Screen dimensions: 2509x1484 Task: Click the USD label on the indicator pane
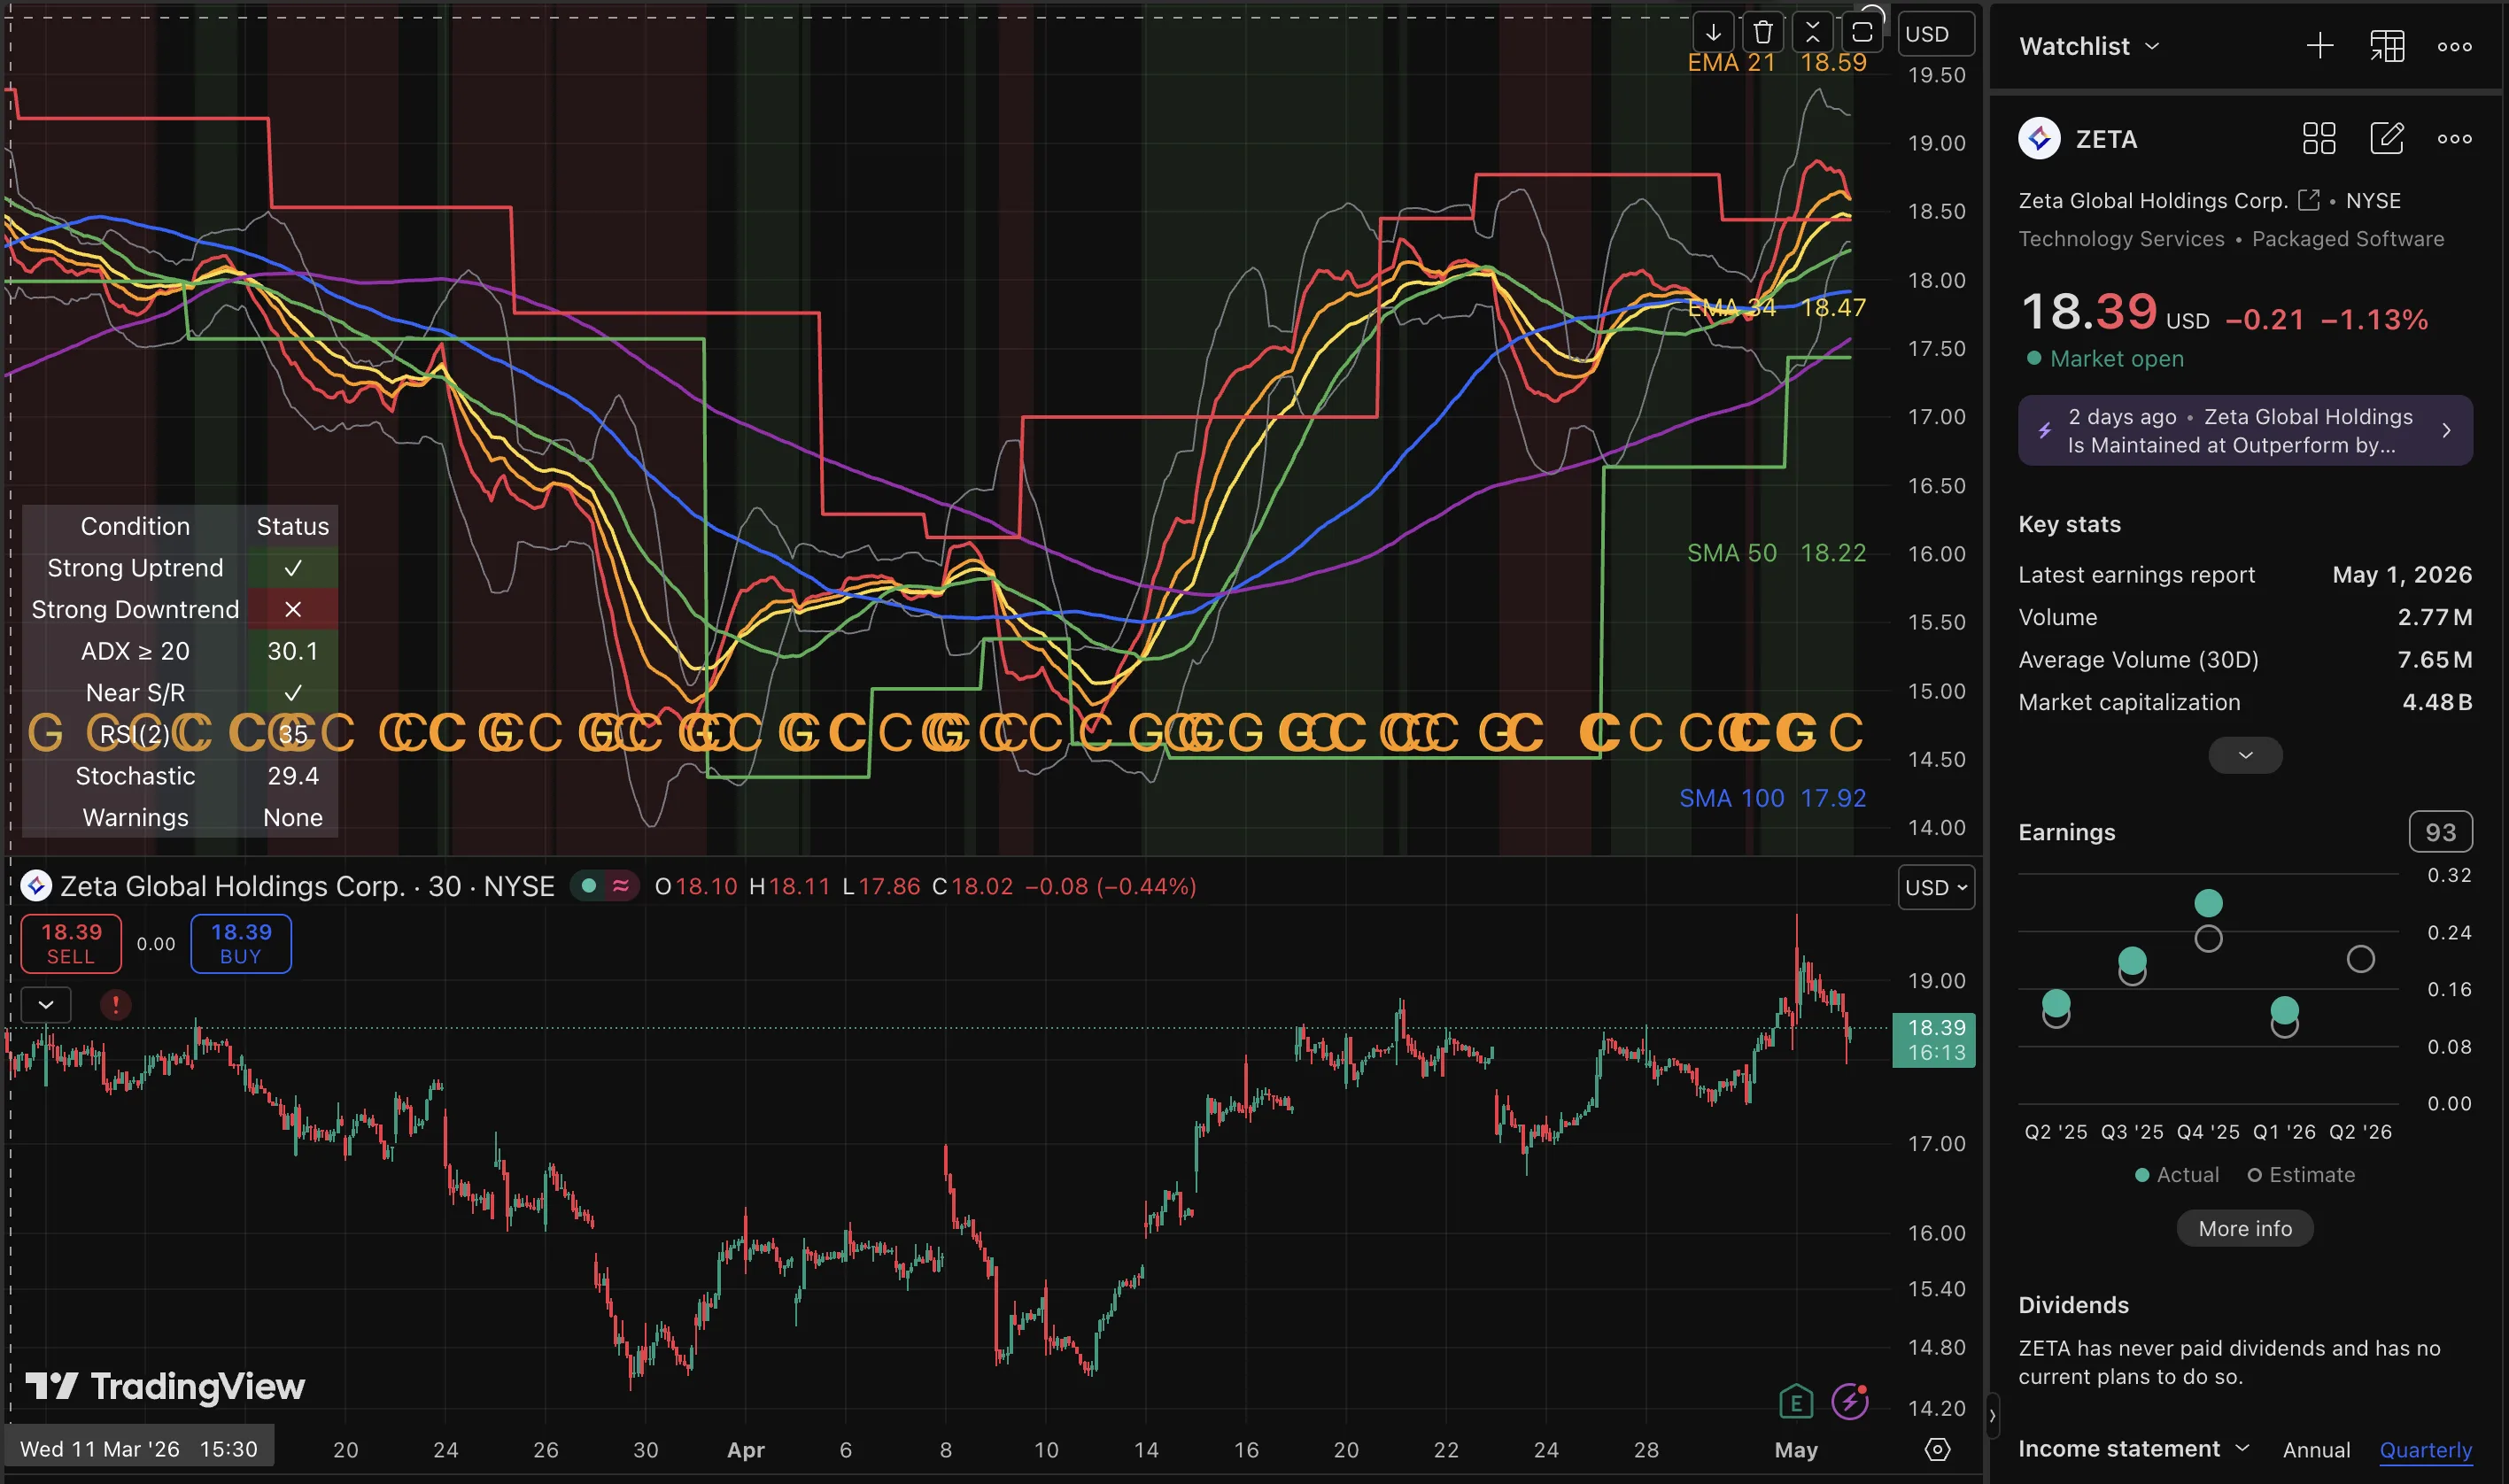pyautogui.click(x=1936, y=33)
